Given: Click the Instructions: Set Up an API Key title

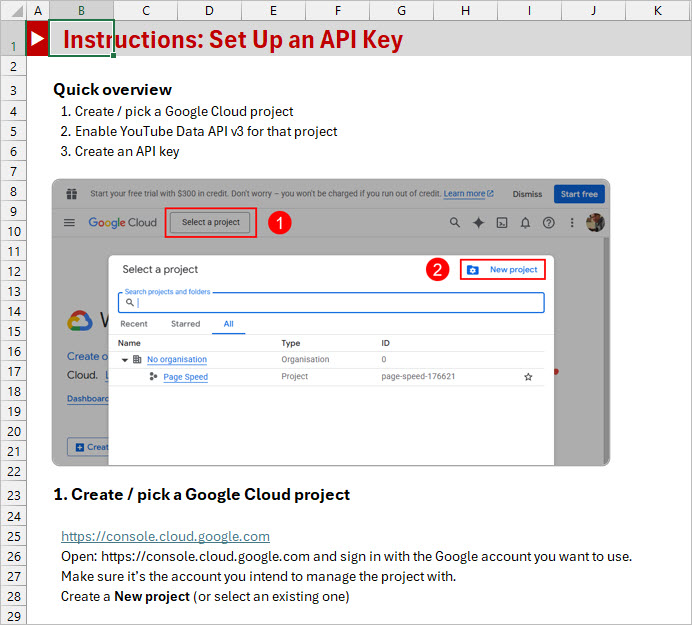Looking at the screenshot, I should click(x=233, y=39).
